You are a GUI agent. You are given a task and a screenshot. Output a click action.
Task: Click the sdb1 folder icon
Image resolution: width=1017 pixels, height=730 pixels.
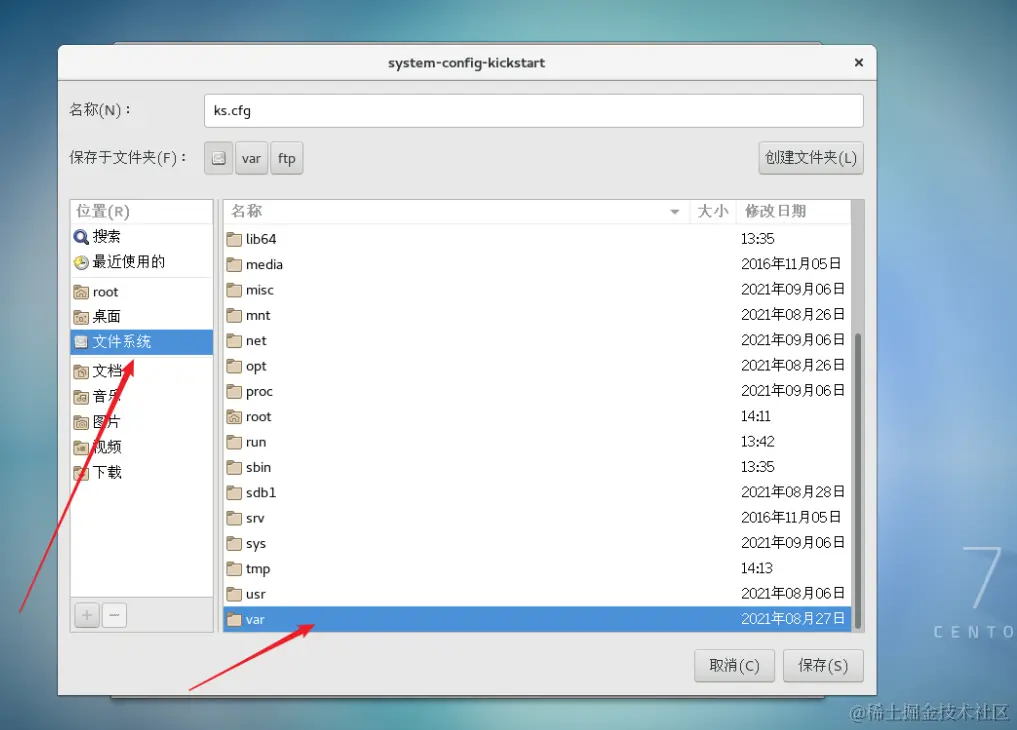pyautogui.click(x=234, y=493)
